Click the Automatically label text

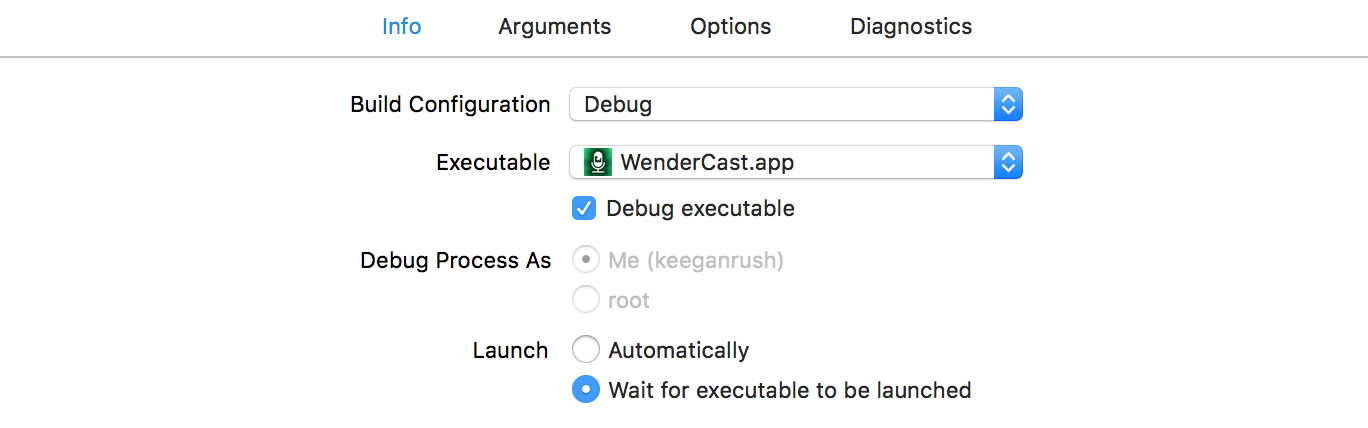coord(678,350)
